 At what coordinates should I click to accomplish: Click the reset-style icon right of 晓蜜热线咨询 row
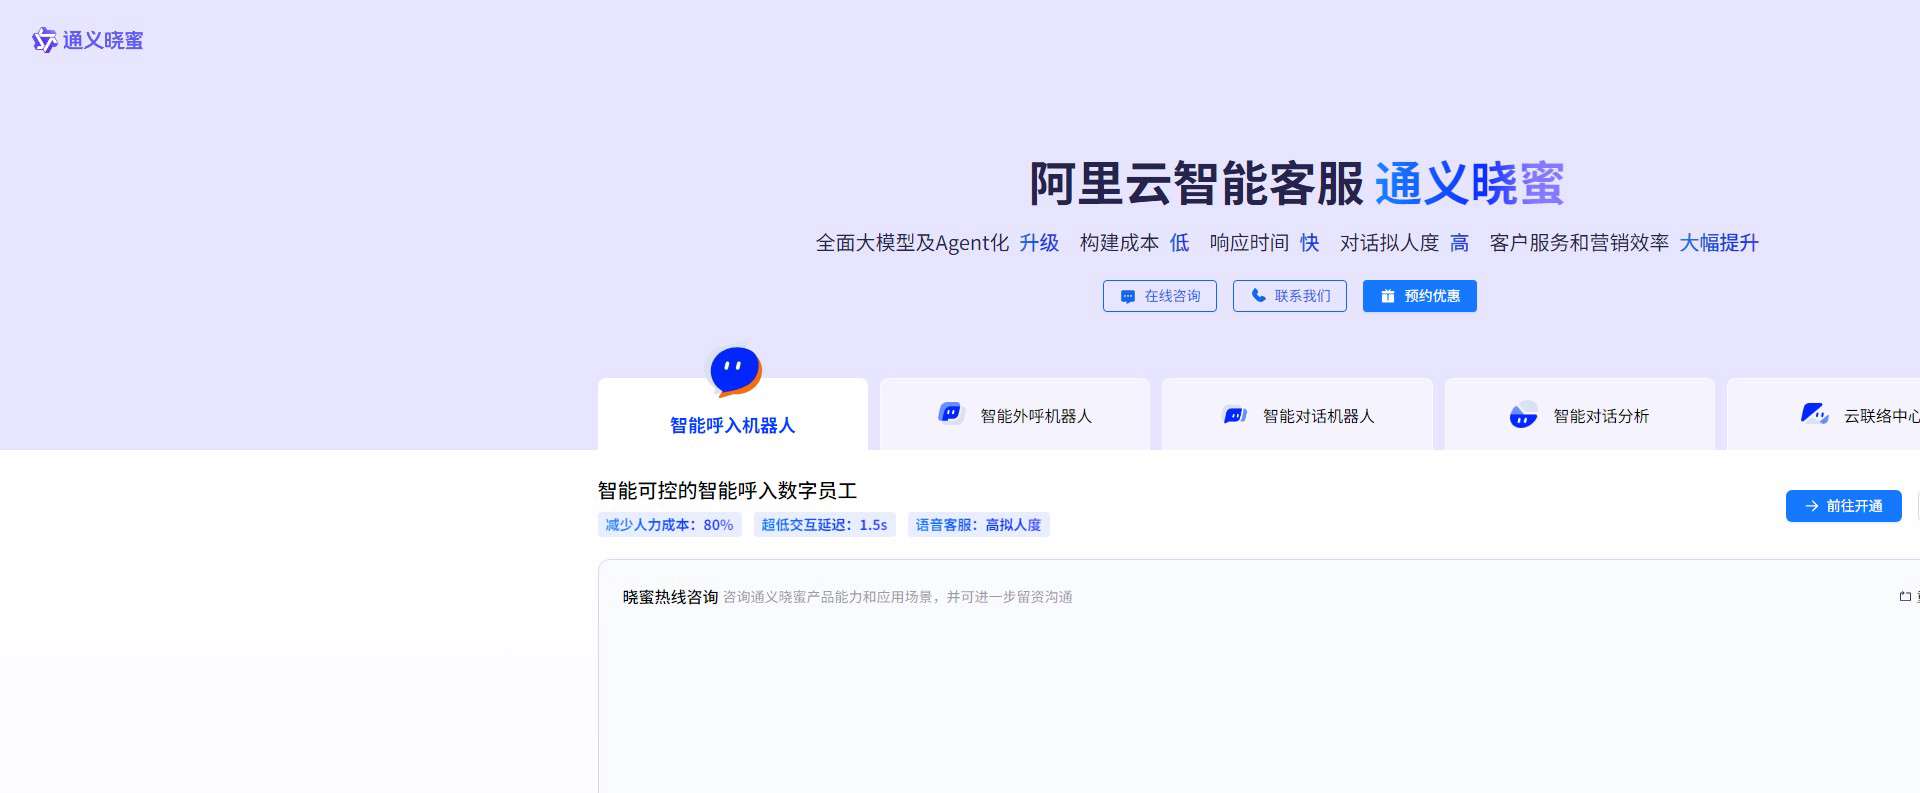1905,597
